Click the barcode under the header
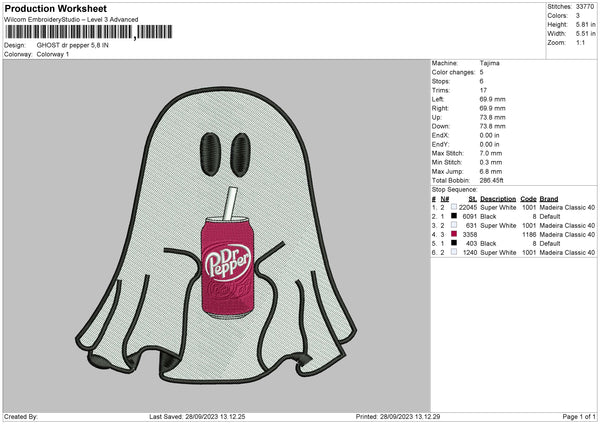Screen dimensions: 600x424 coord(89,32)
